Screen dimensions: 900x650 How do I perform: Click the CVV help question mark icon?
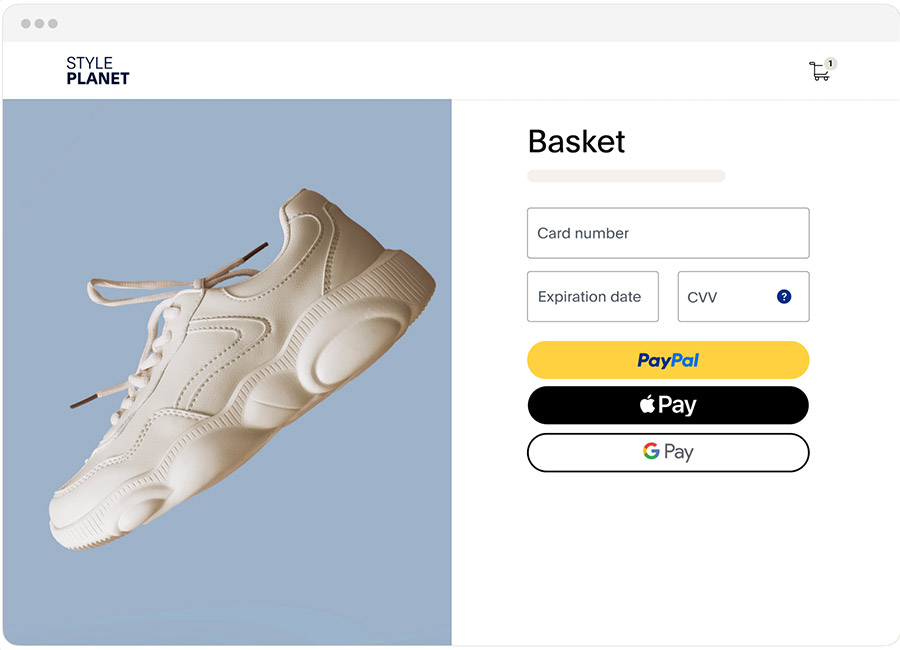pyautogui.click(x=784, y=297)
